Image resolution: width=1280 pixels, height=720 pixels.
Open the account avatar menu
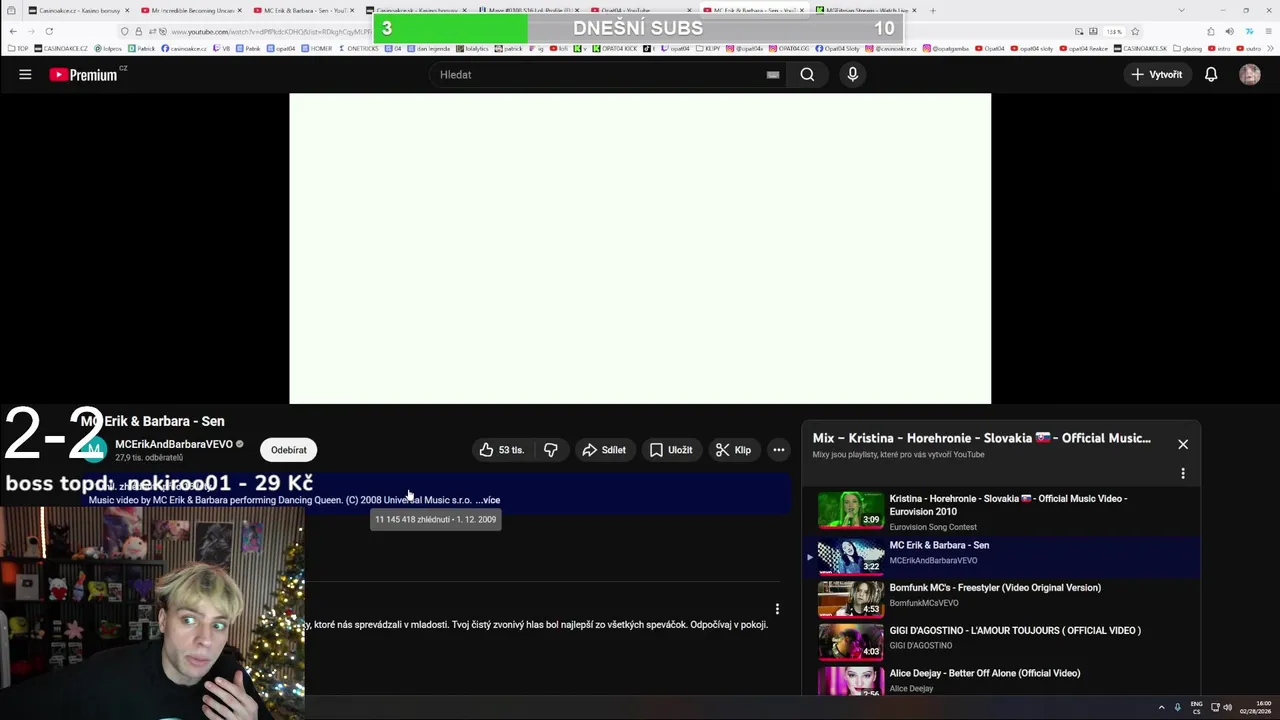(1250, 74)
